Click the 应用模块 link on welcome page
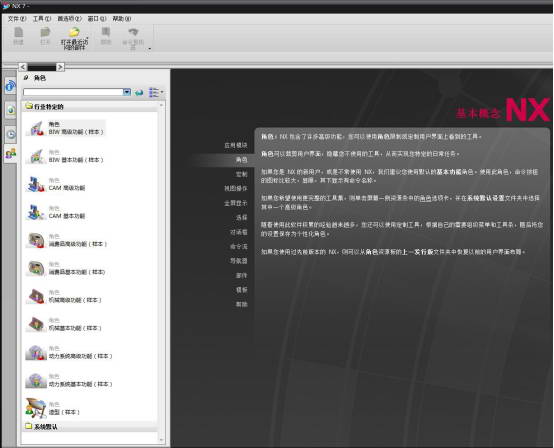This screenshot has width=554, height=448. tap(236, 145)
